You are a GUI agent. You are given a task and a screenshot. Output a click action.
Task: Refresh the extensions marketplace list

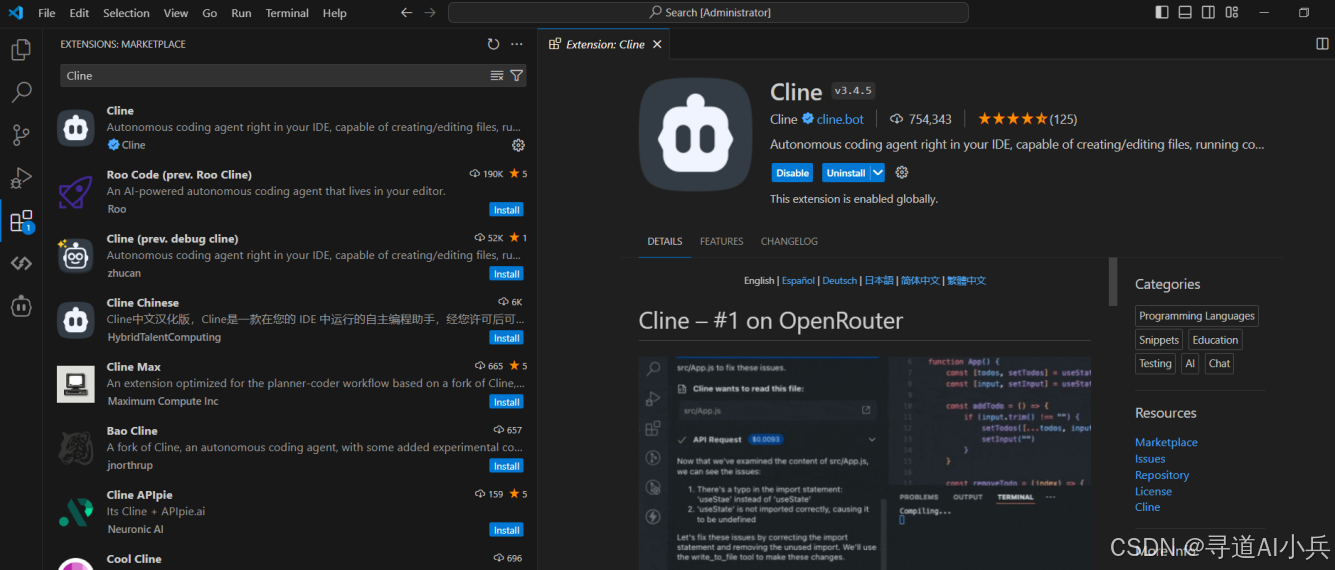pyautogui.click(x=493, y=44)
